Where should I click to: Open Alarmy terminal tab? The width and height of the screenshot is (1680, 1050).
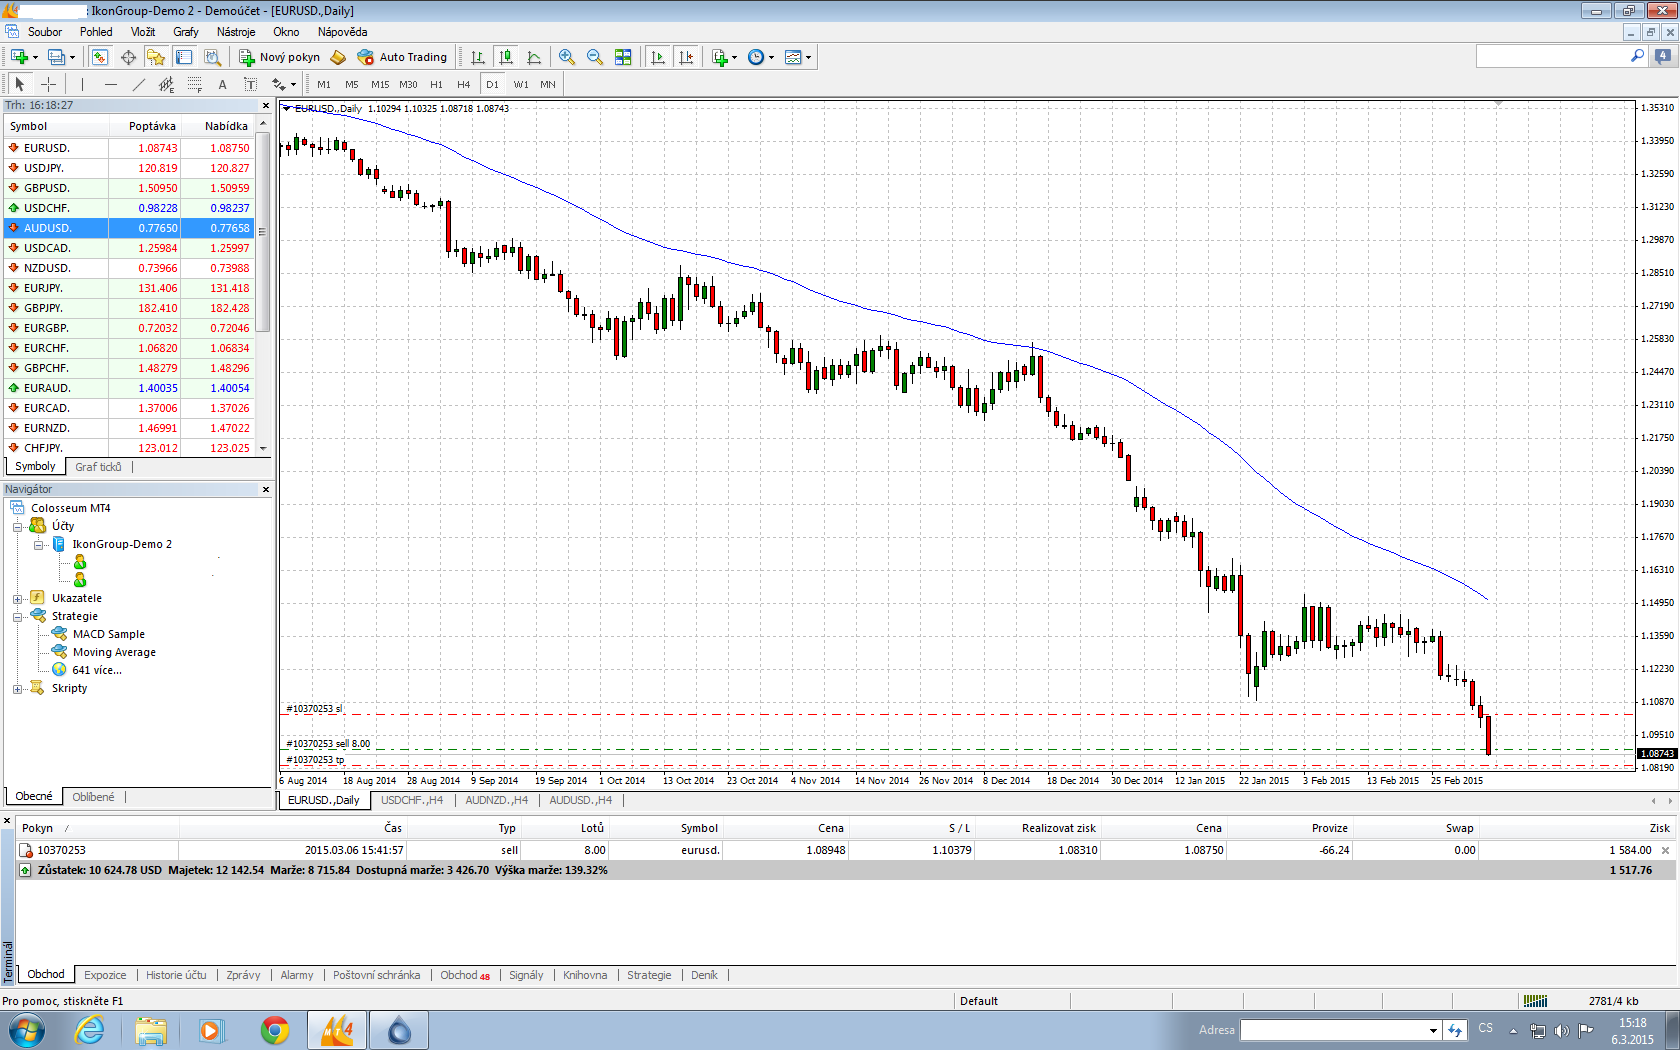click(x=297, y=975)
